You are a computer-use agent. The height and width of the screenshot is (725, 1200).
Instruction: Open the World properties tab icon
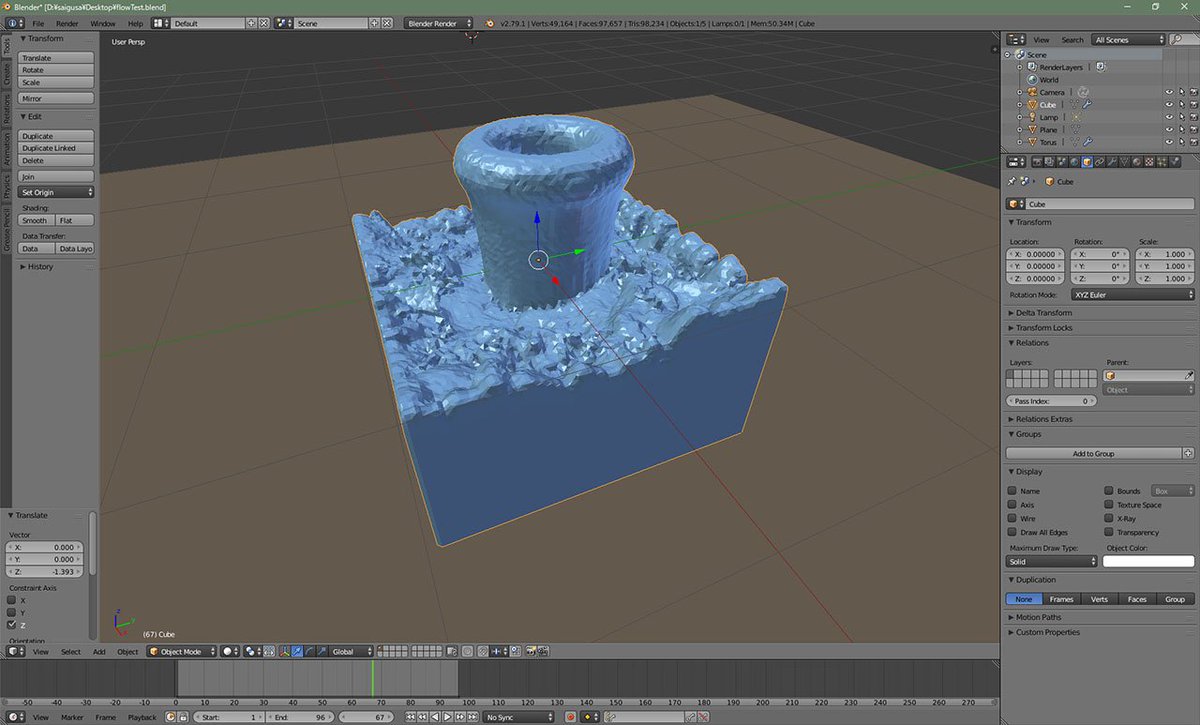[1073, 161]
